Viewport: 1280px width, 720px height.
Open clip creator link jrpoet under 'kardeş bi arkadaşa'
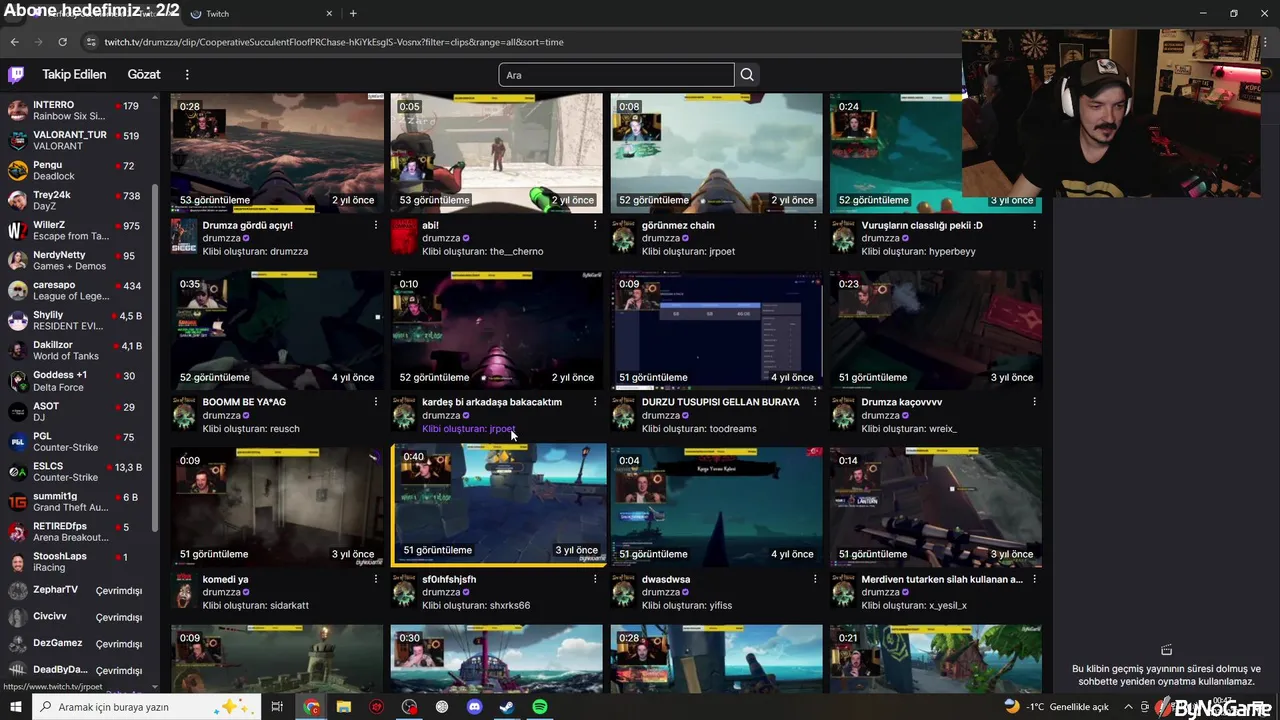503,429
